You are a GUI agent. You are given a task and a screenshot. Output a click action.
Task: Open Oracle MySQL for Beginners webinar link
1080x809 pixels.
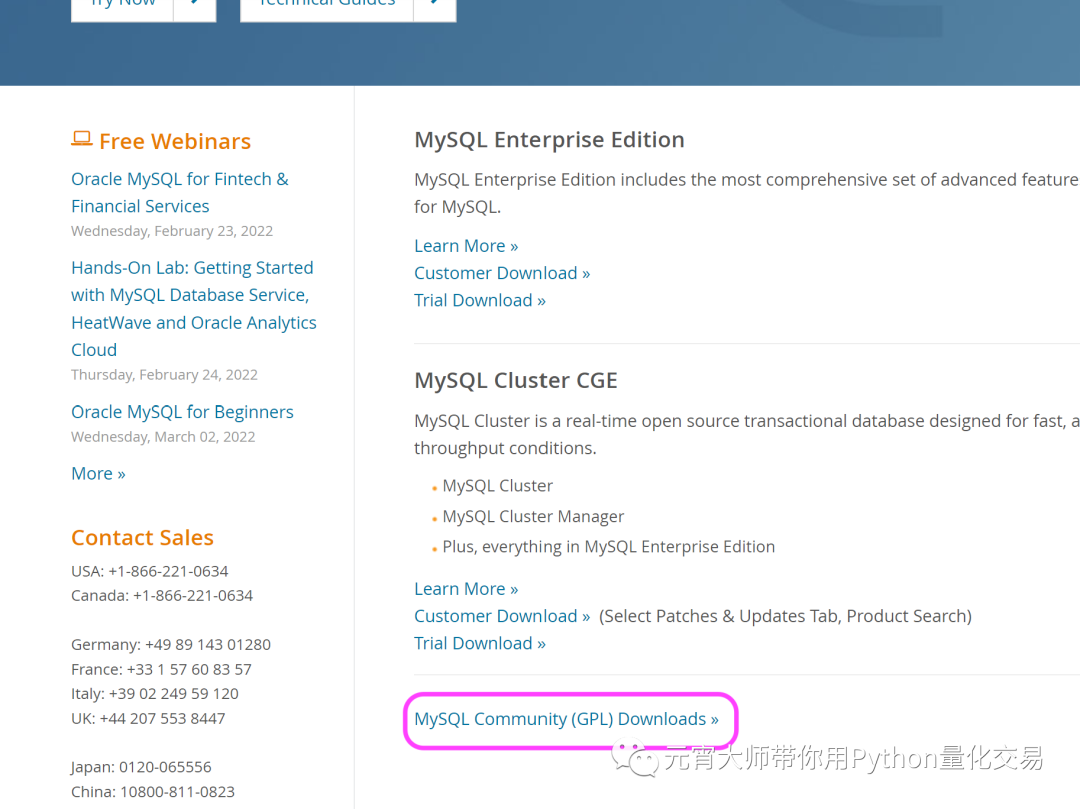[183, 412]
